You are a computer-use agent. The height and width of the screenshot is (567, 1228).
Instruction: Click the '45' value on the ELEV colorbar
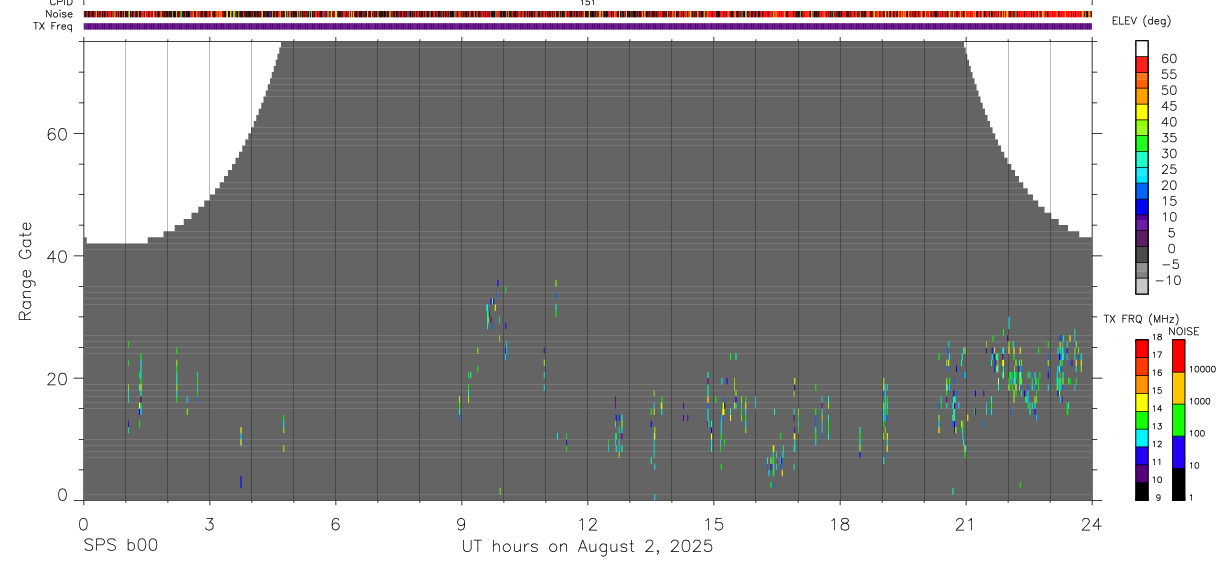coord(1168,106)
